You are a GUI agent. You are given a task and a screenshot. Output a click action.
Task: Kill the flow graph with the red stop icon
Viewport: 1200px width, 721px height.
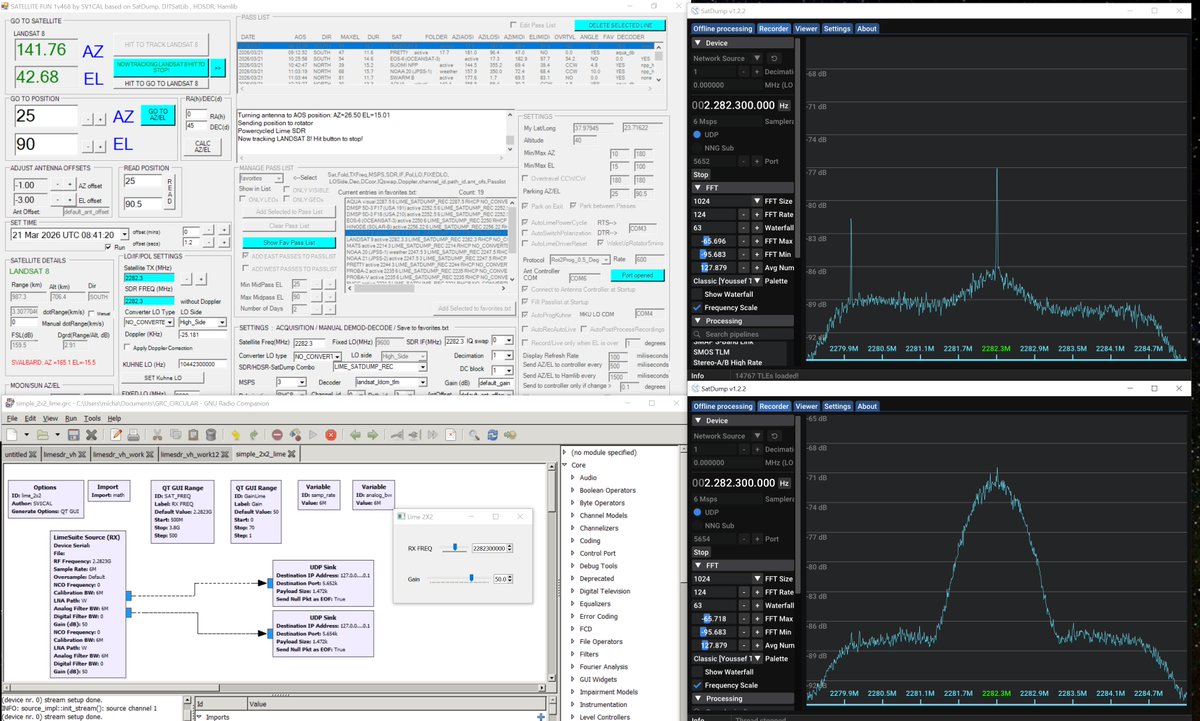(x=331, y=435)
